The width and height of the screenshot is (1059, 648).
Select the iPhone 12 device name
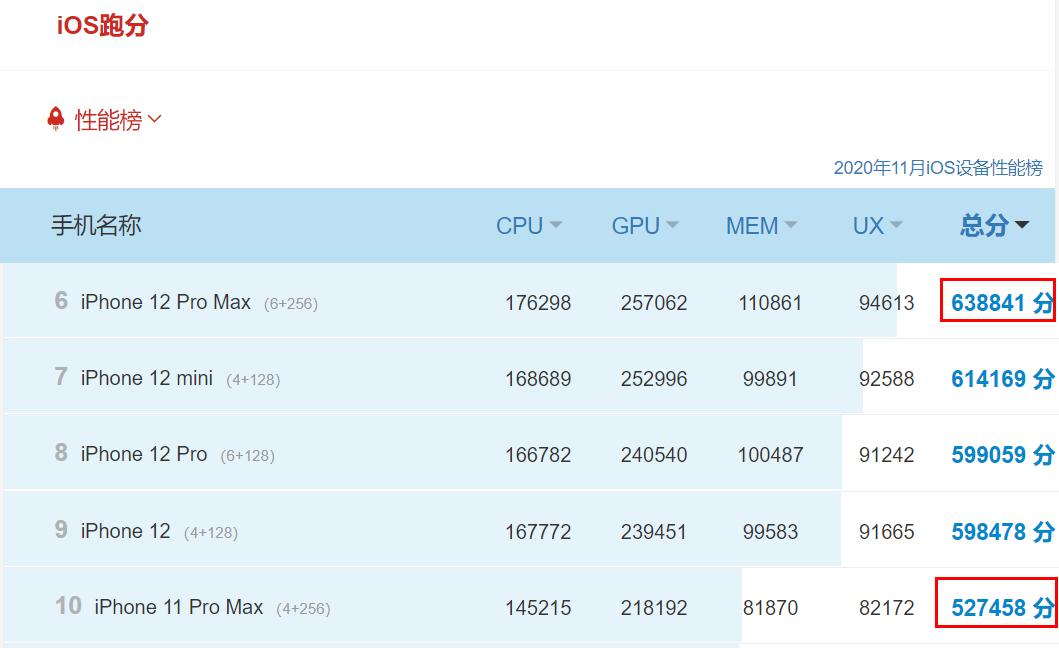(x=125, y=531)
